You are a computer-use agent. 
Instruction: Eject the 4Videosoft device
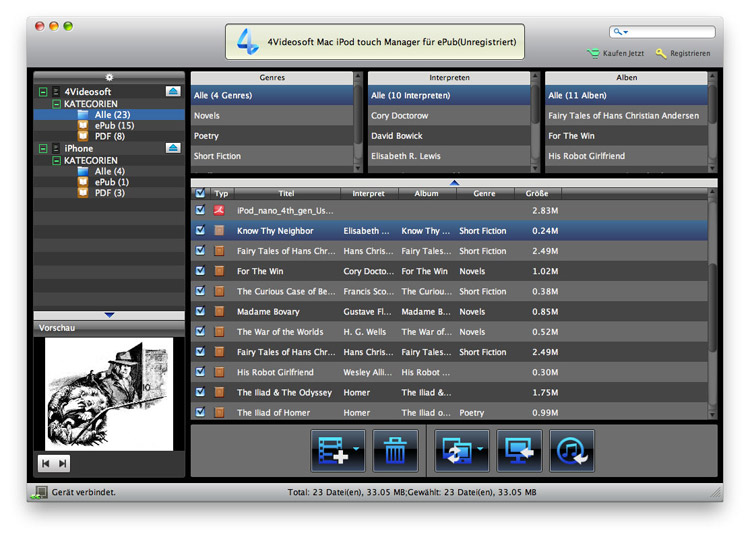(173, 92)
